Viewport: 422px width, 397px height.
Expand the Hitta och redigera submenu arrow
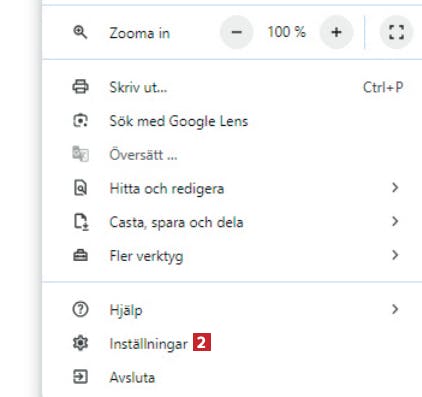coord(395,188)
